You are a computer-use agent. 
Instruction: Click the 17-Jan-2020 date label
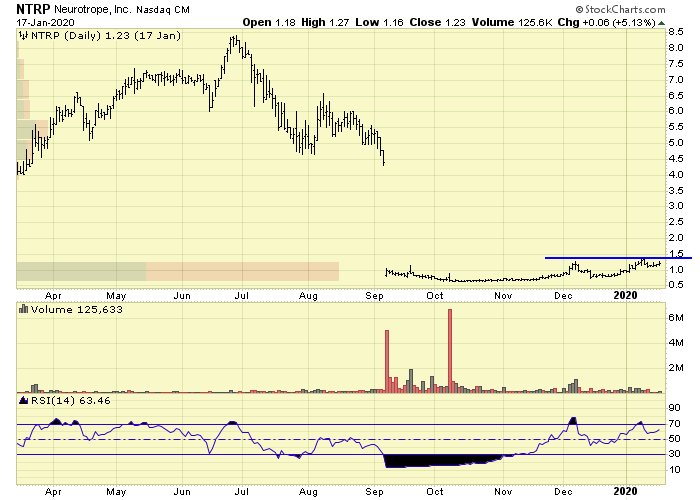click(x=46, y=22)
